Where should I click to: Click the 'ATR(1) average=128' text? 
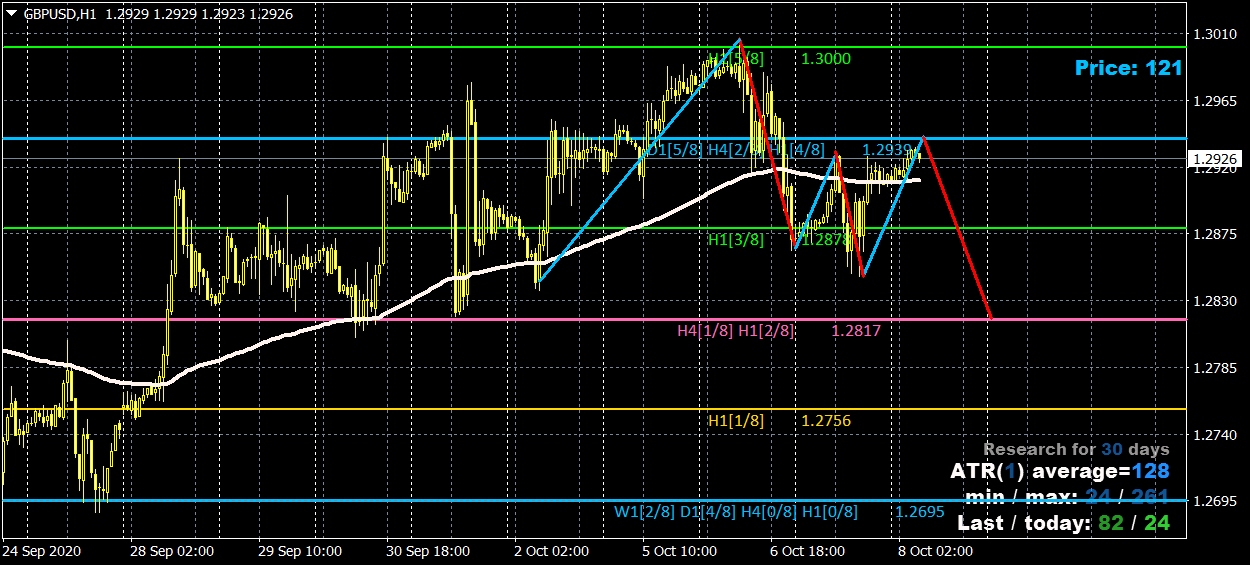pos(1060,471)
